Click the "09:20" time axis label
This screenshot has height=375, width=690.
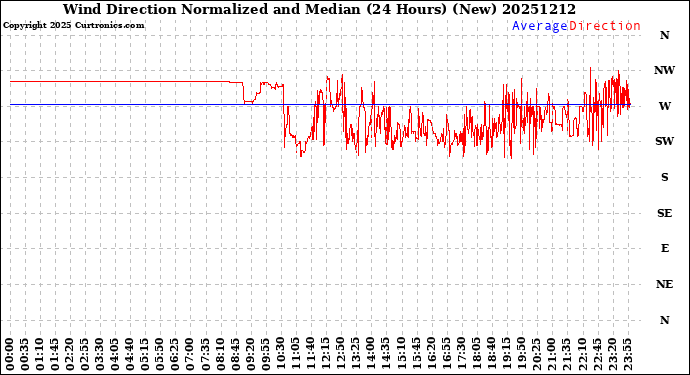(250, 354)
